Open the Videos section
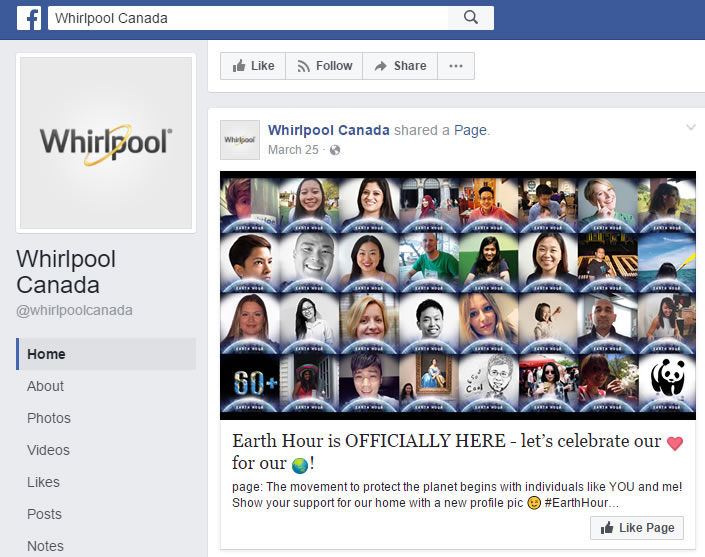 click(48, 450)
